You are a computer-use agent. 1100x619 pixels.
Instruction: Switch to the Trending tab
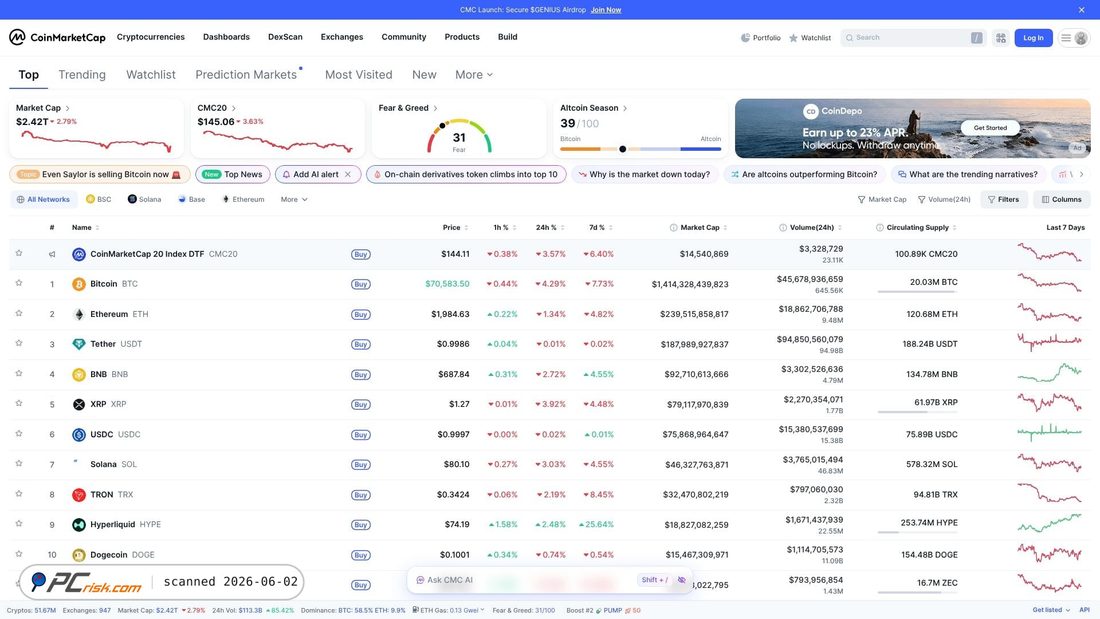pos(82,74)
